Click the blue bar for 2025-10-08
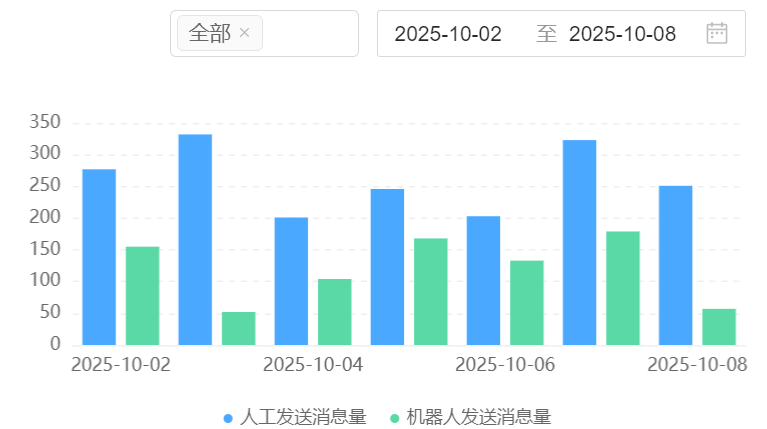 [675, 265]
